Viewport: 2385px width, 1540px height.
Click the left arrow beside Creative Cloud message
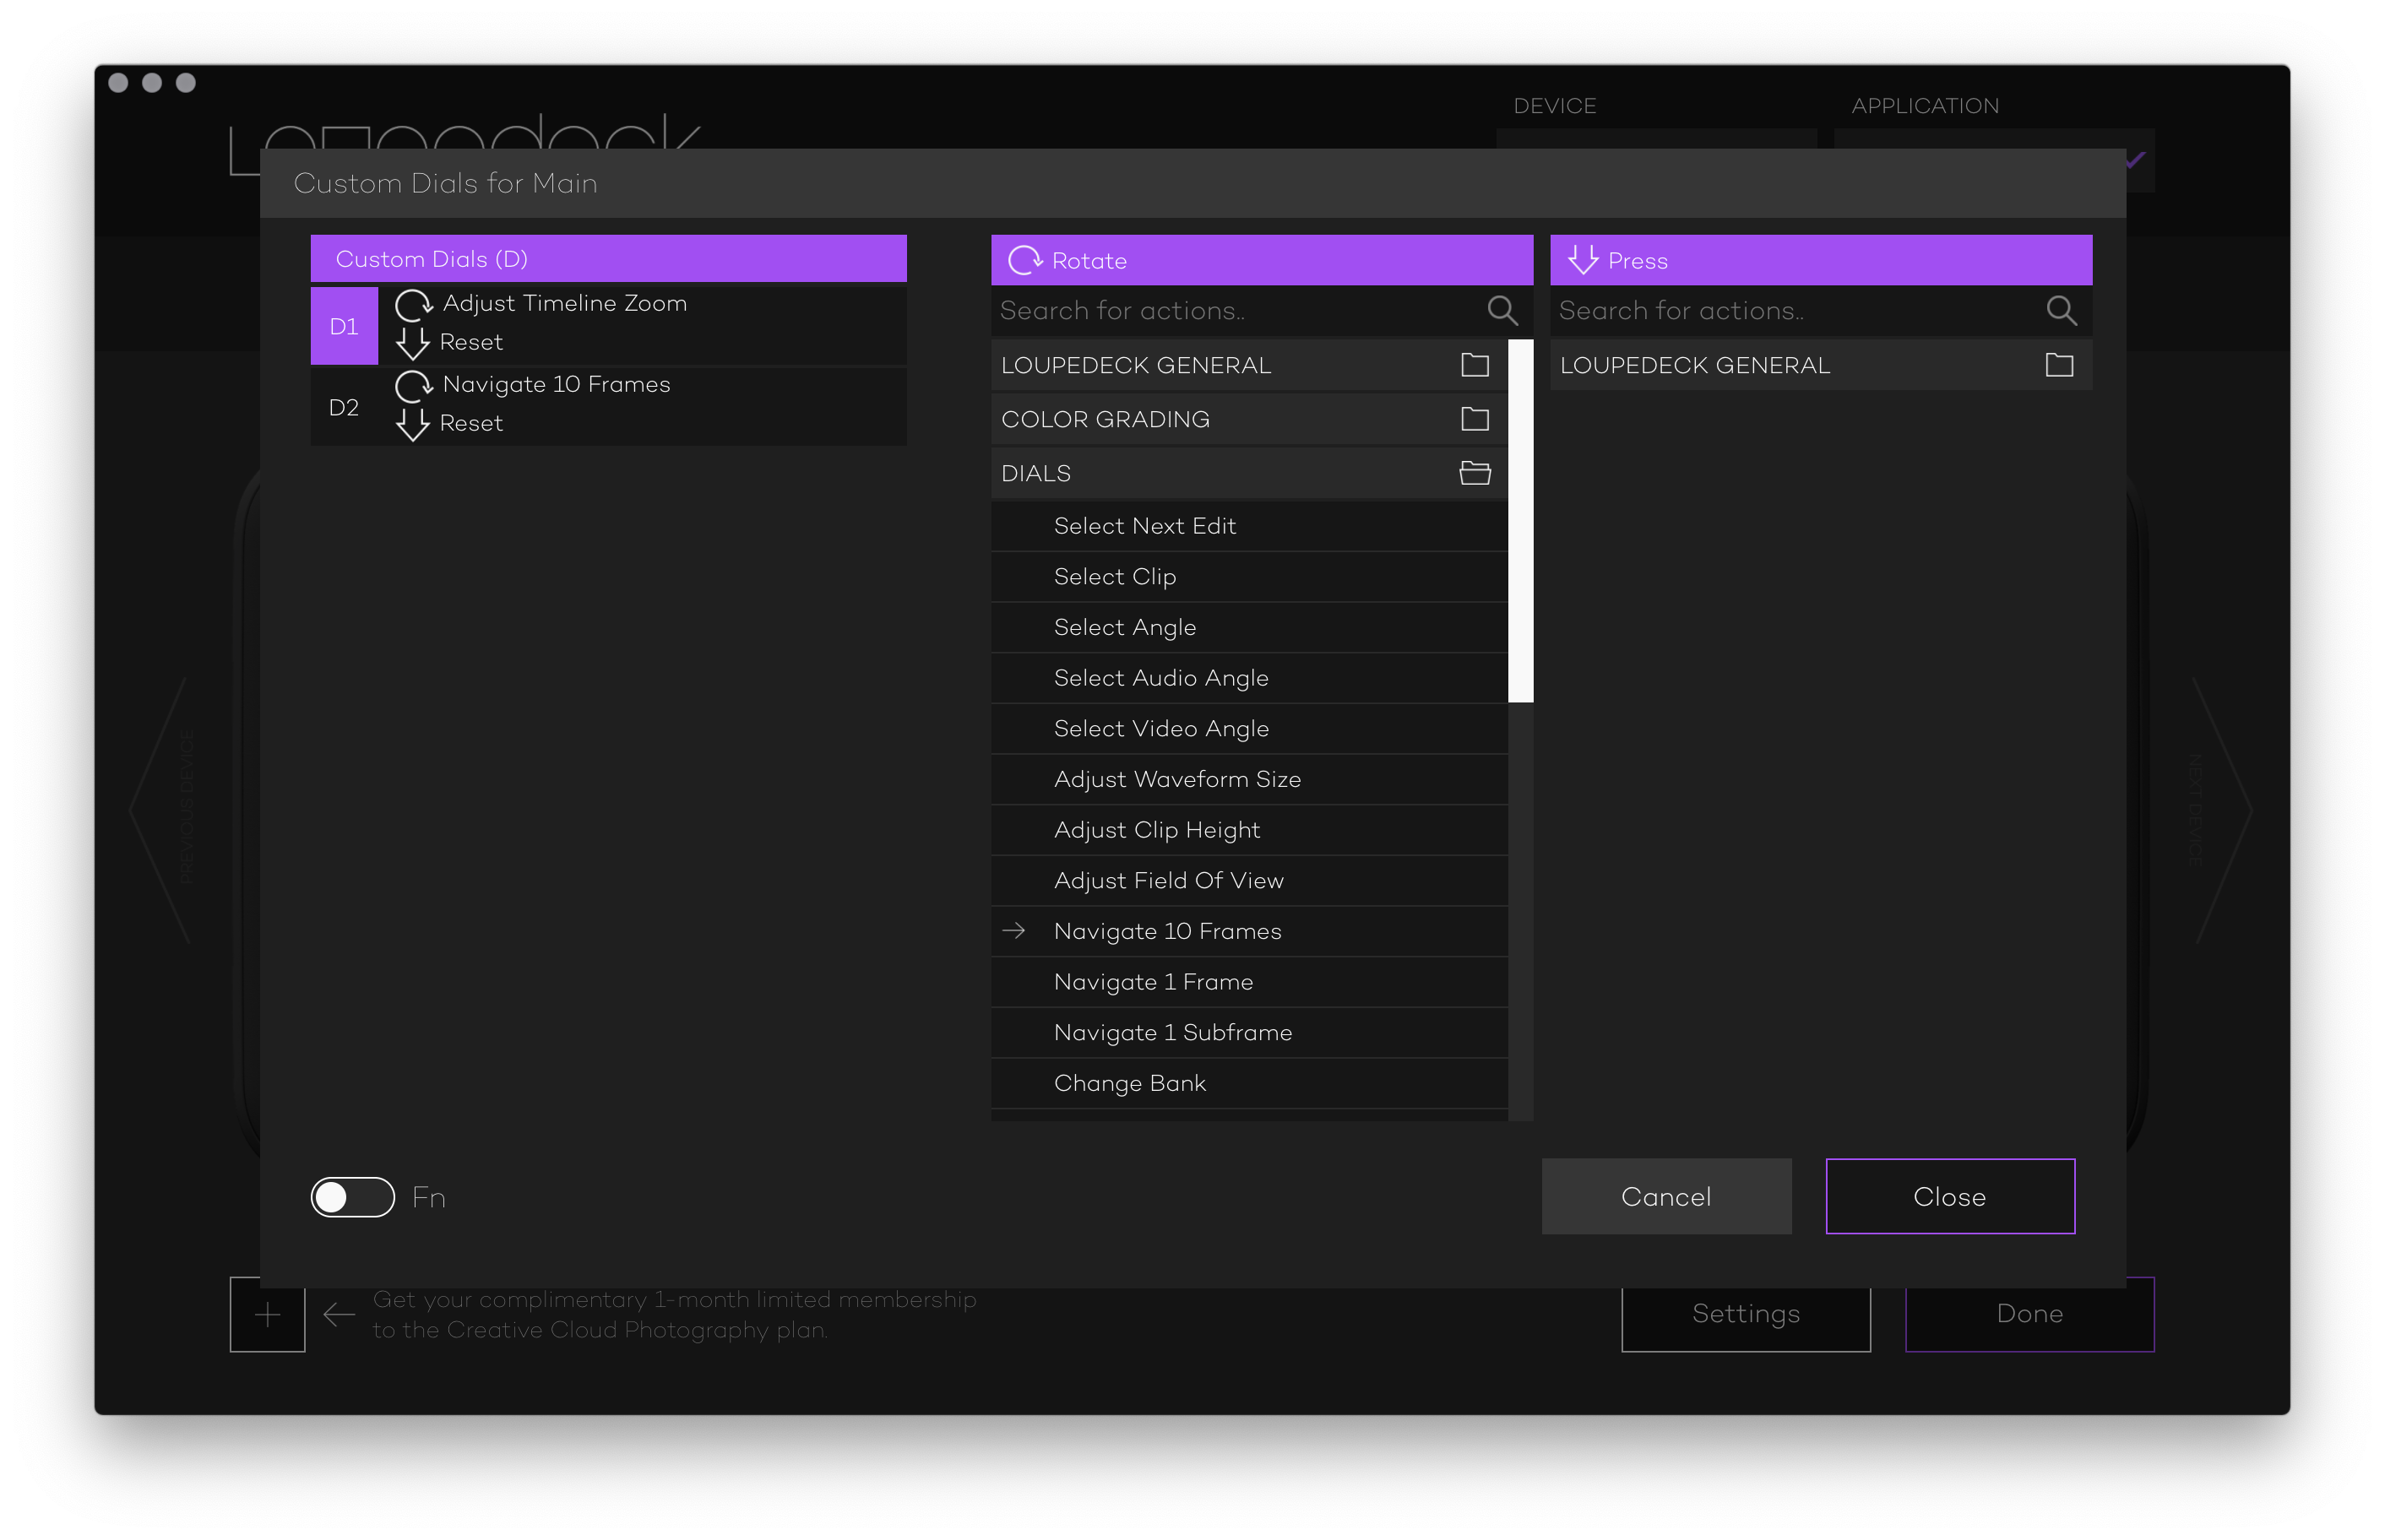[x=339, y=1314]
